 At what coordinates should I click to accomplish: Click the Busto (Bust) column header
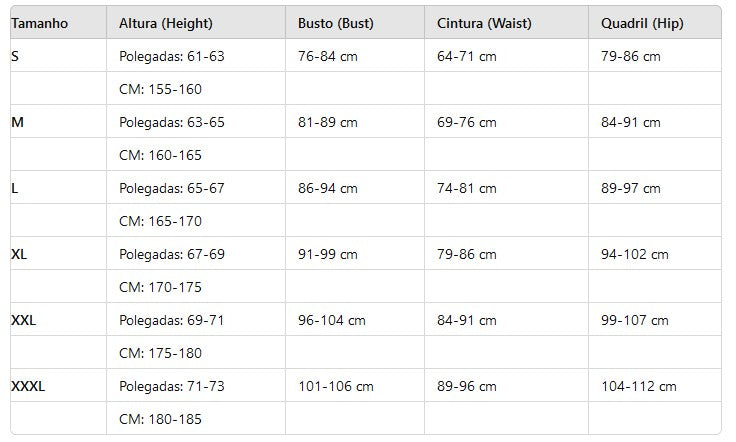point(336,23)
